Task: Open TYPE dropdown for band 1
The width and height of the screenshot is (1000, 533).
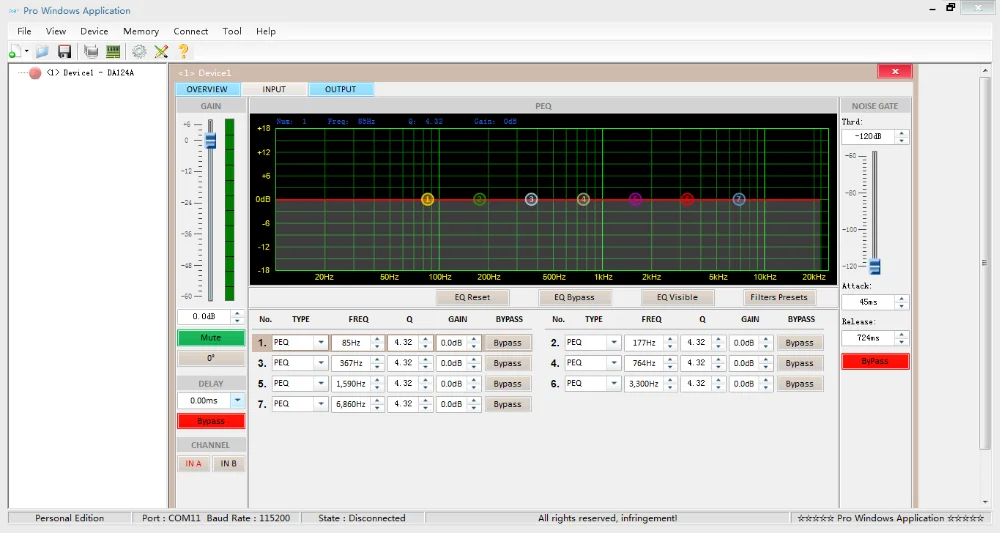Action: (321, 343)
